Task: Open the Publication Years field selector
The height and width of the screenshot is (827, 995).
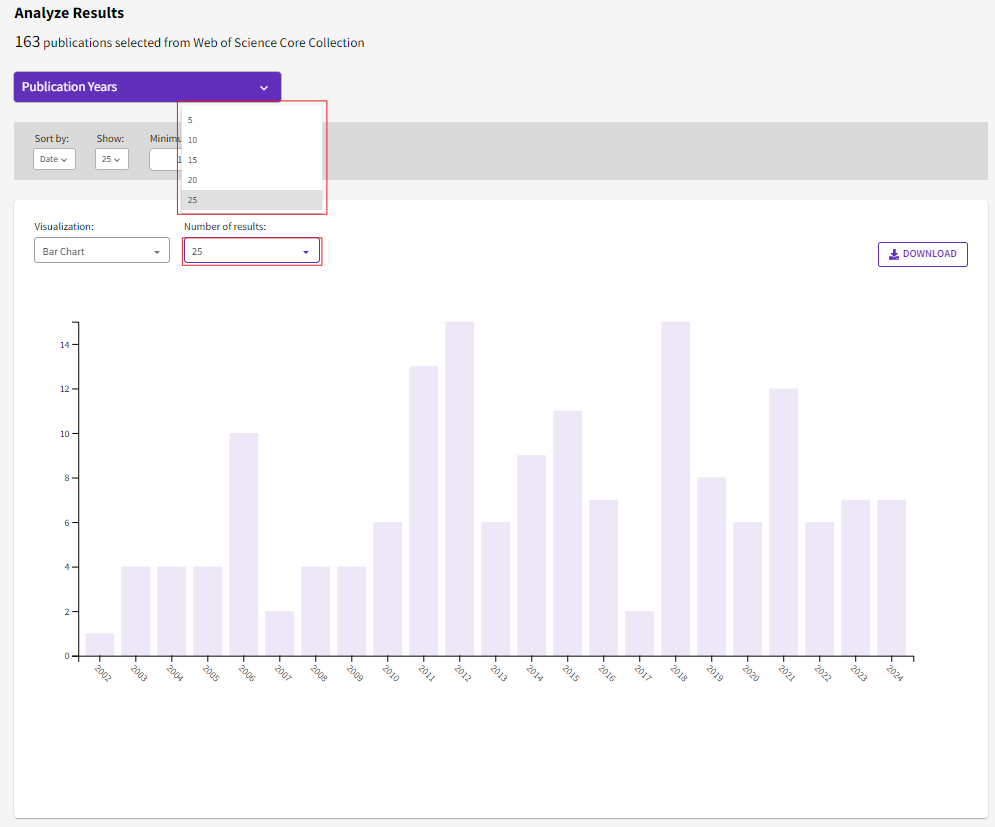Action: click(147, 87)
